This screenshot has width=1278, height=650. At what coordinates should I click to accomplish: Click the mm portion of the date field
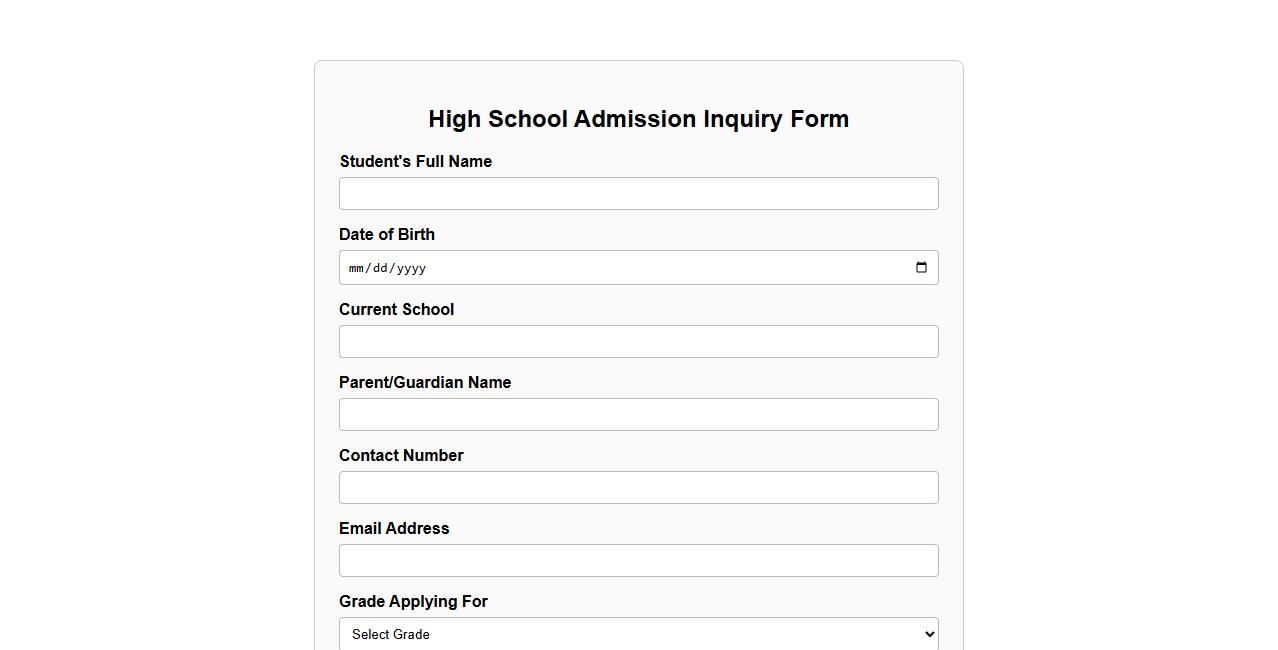click(x=356, y=268)
